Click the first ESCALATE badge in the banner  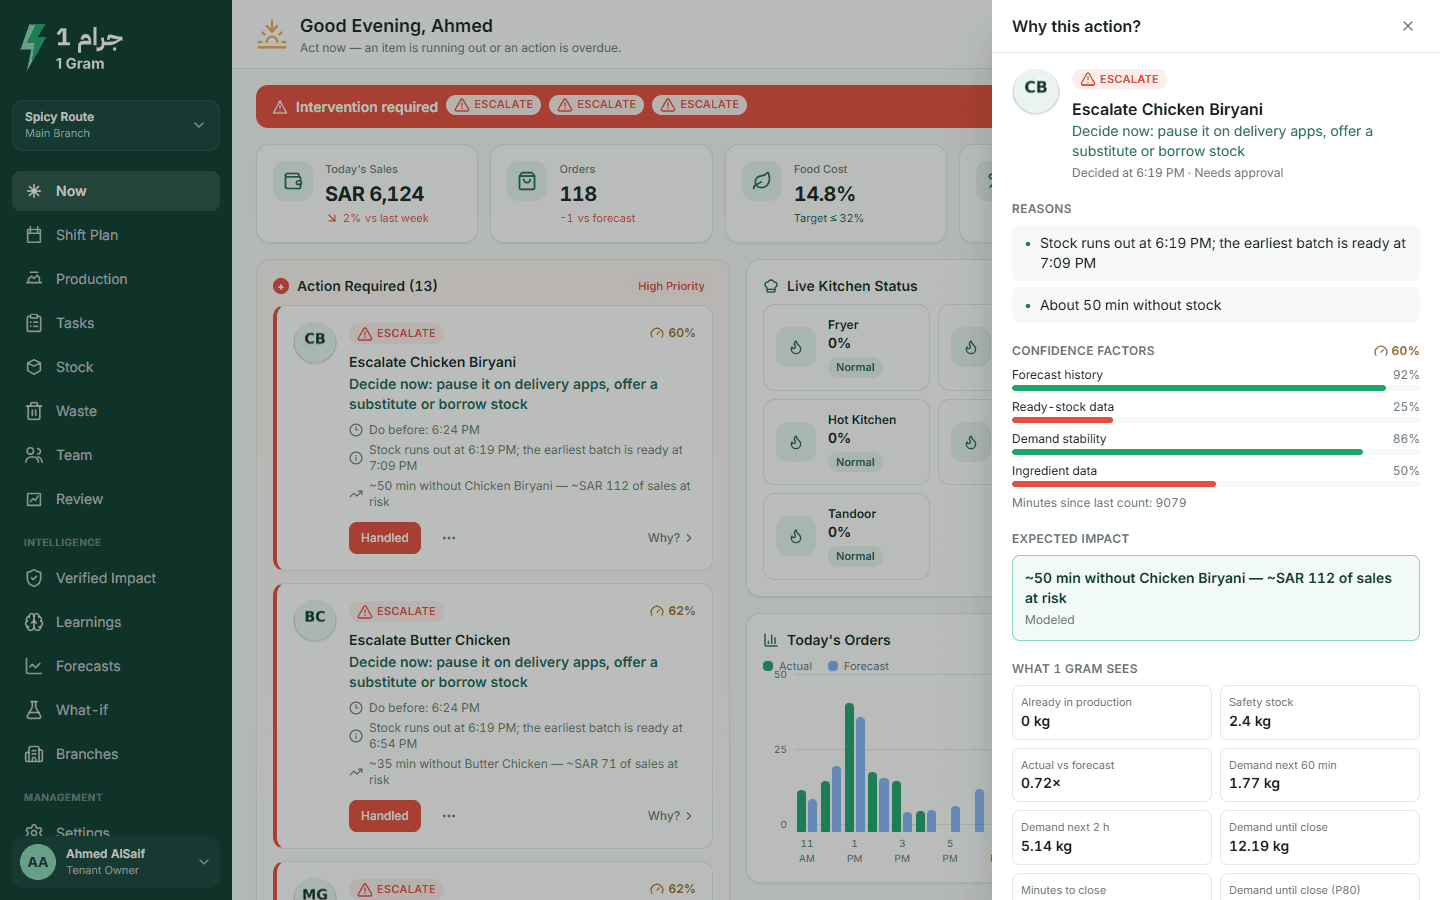click(x=494, y=105)
